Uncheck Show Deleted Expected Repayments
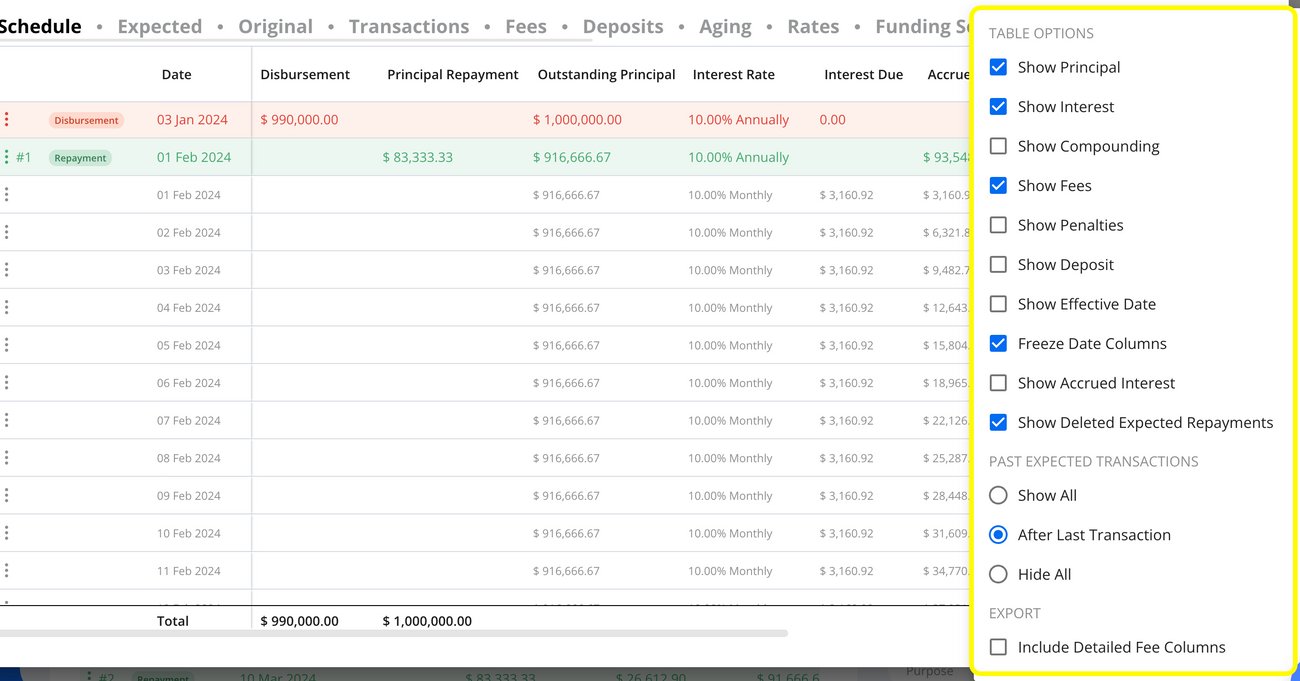 point(998,422)
